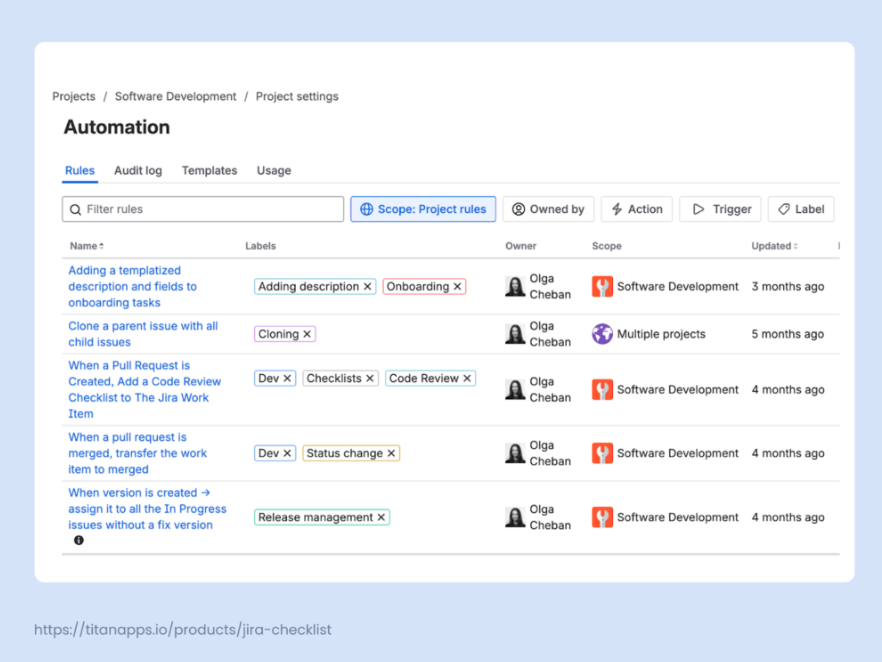Remove the Cloning label tag
Viewport: 882px width, 662px height.
307,334
